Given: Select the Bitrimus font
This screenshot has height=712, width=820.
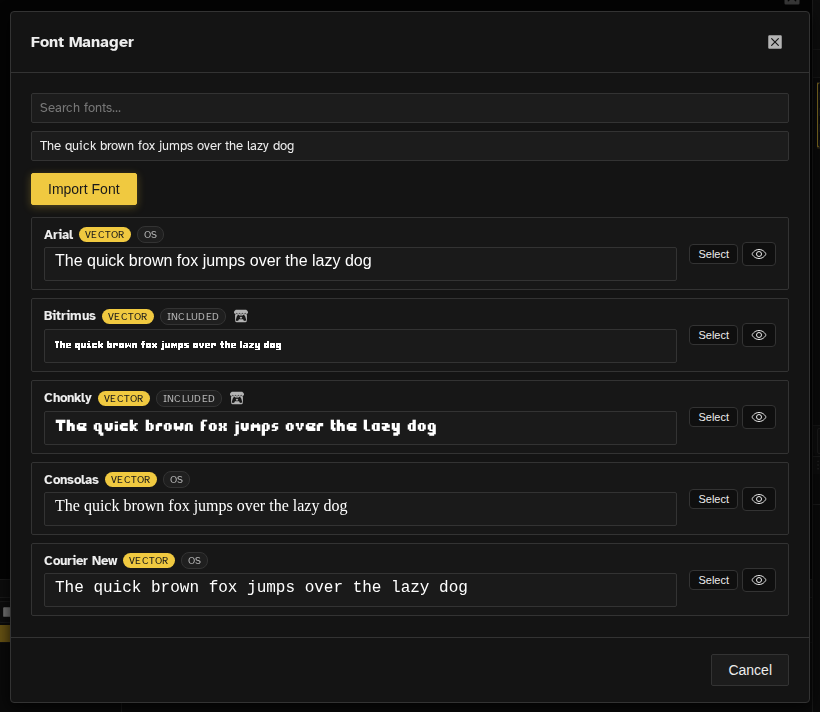Looking at the screenshot, I should point(713,335).
